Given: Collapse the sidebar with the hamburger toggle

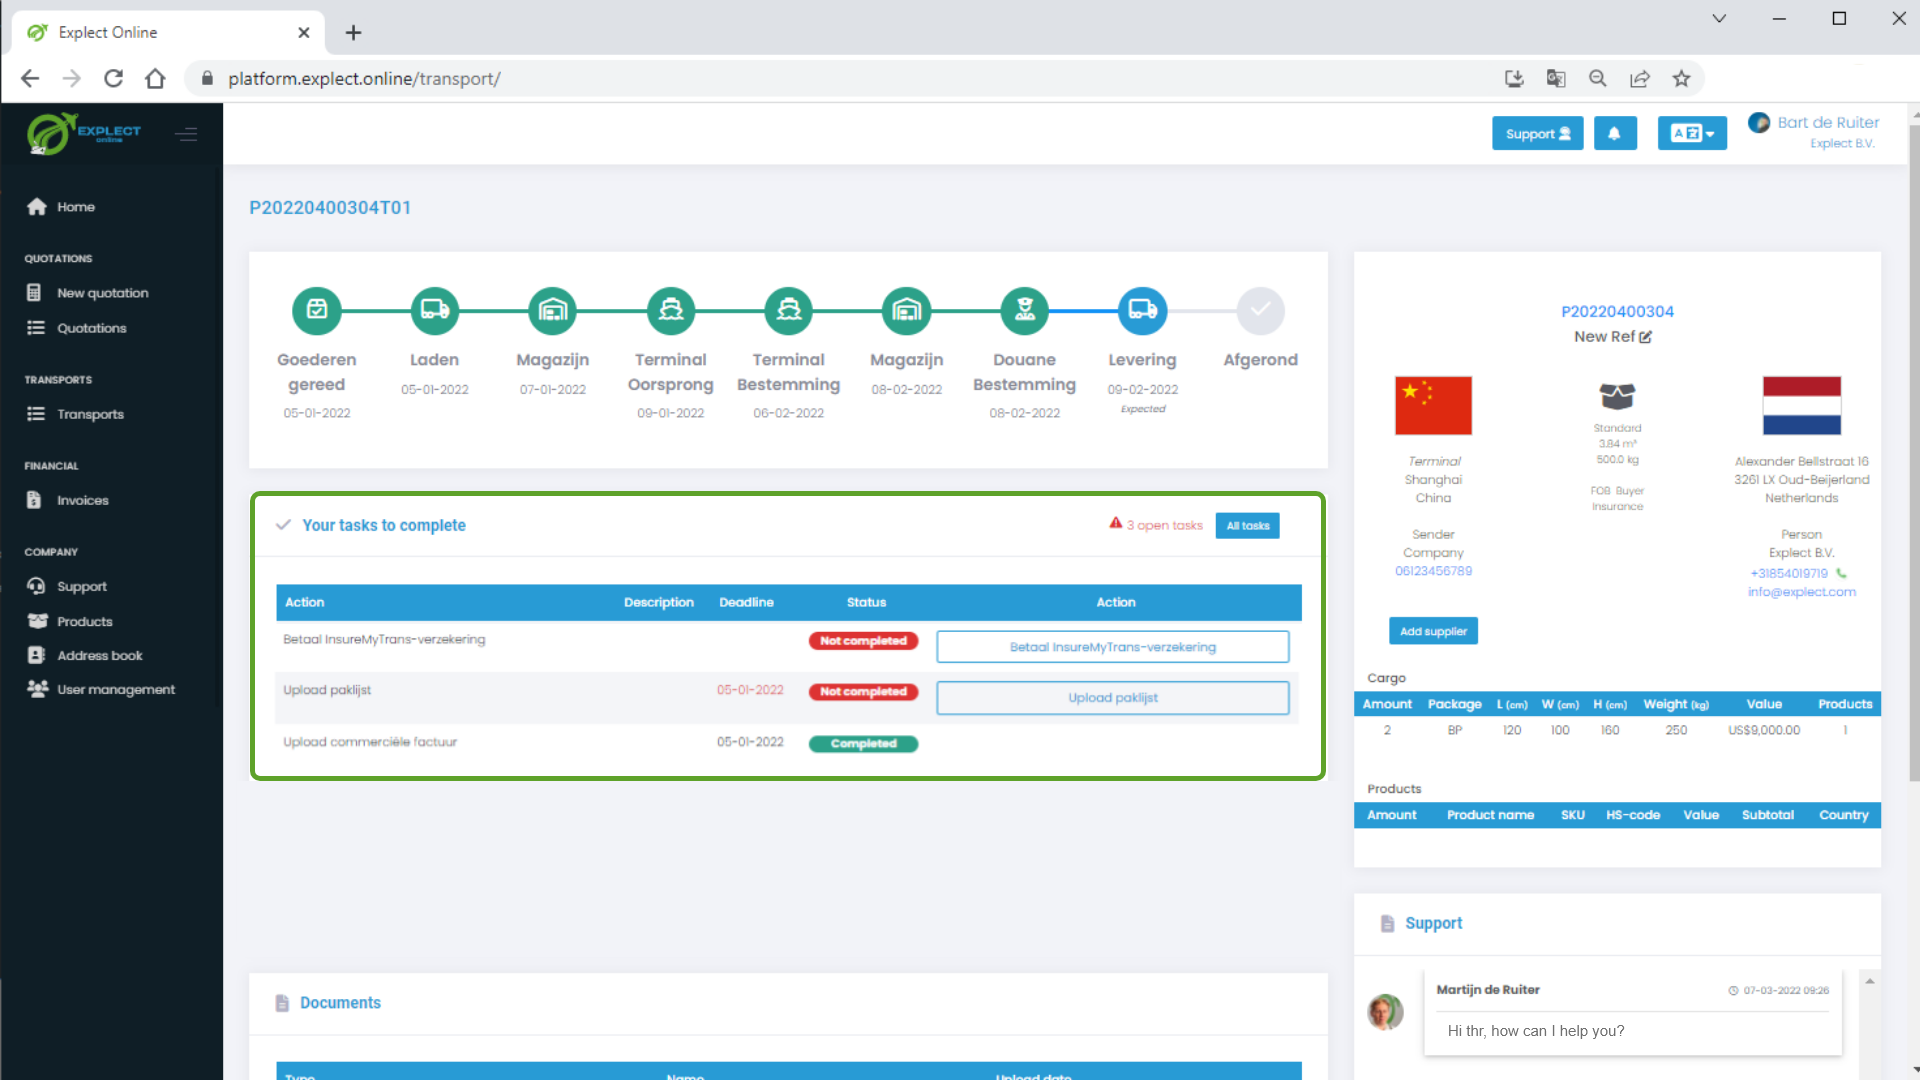Looking at the screenshot, I should pyautogui.click(x=187, y=133).
